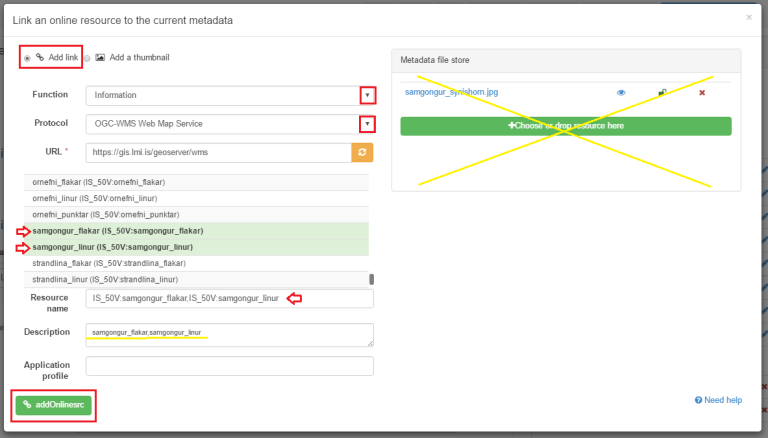
Task: Focus the Application profile text field
Action: [x=229, y=366]
